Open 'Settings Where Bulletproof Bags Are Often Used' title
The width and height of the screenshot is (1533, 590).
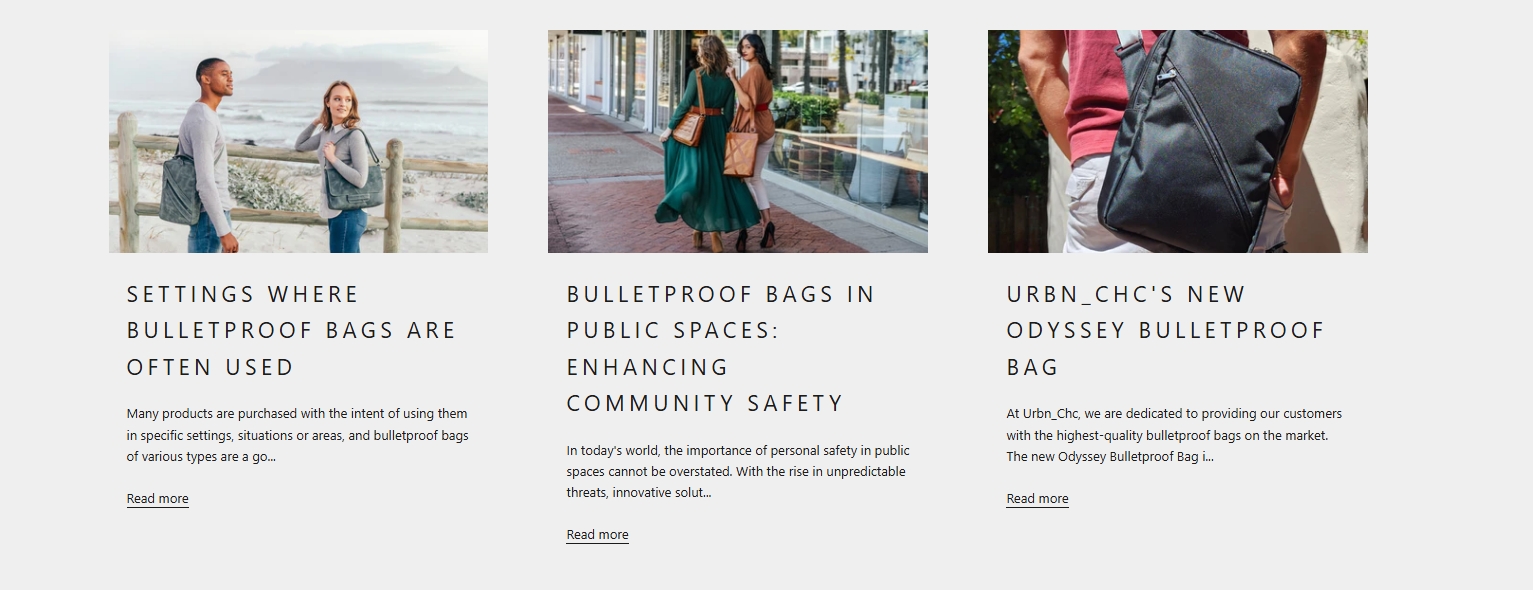[x=292, y=330]
